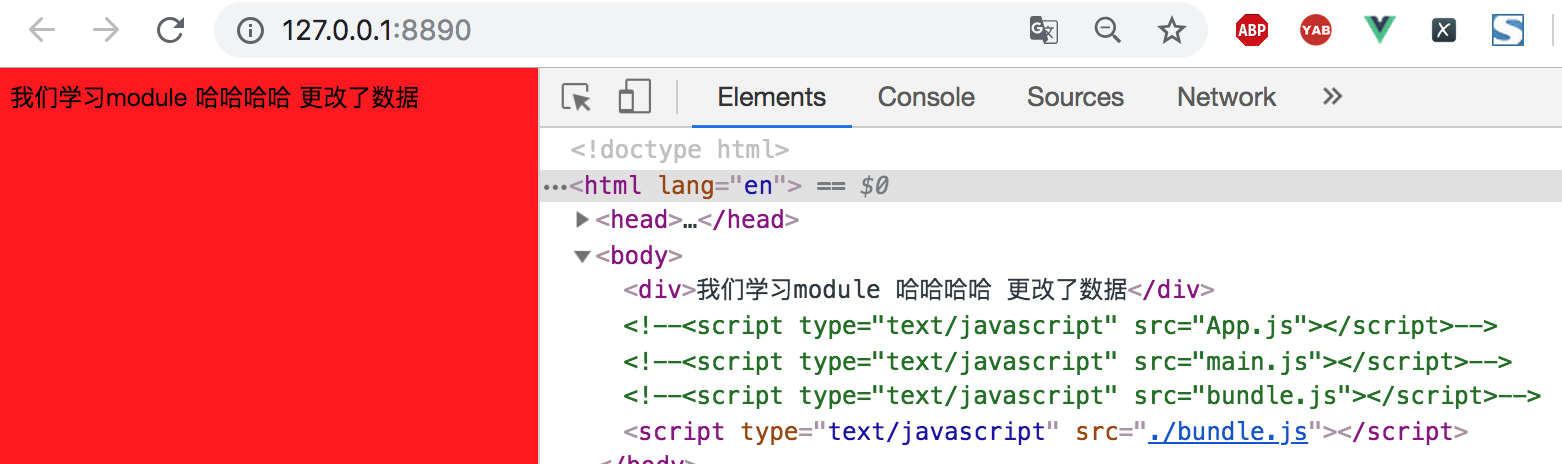1562x464 pixels.
Task: Open actions ellipsis beside html node
Action: tap(554, 187)
